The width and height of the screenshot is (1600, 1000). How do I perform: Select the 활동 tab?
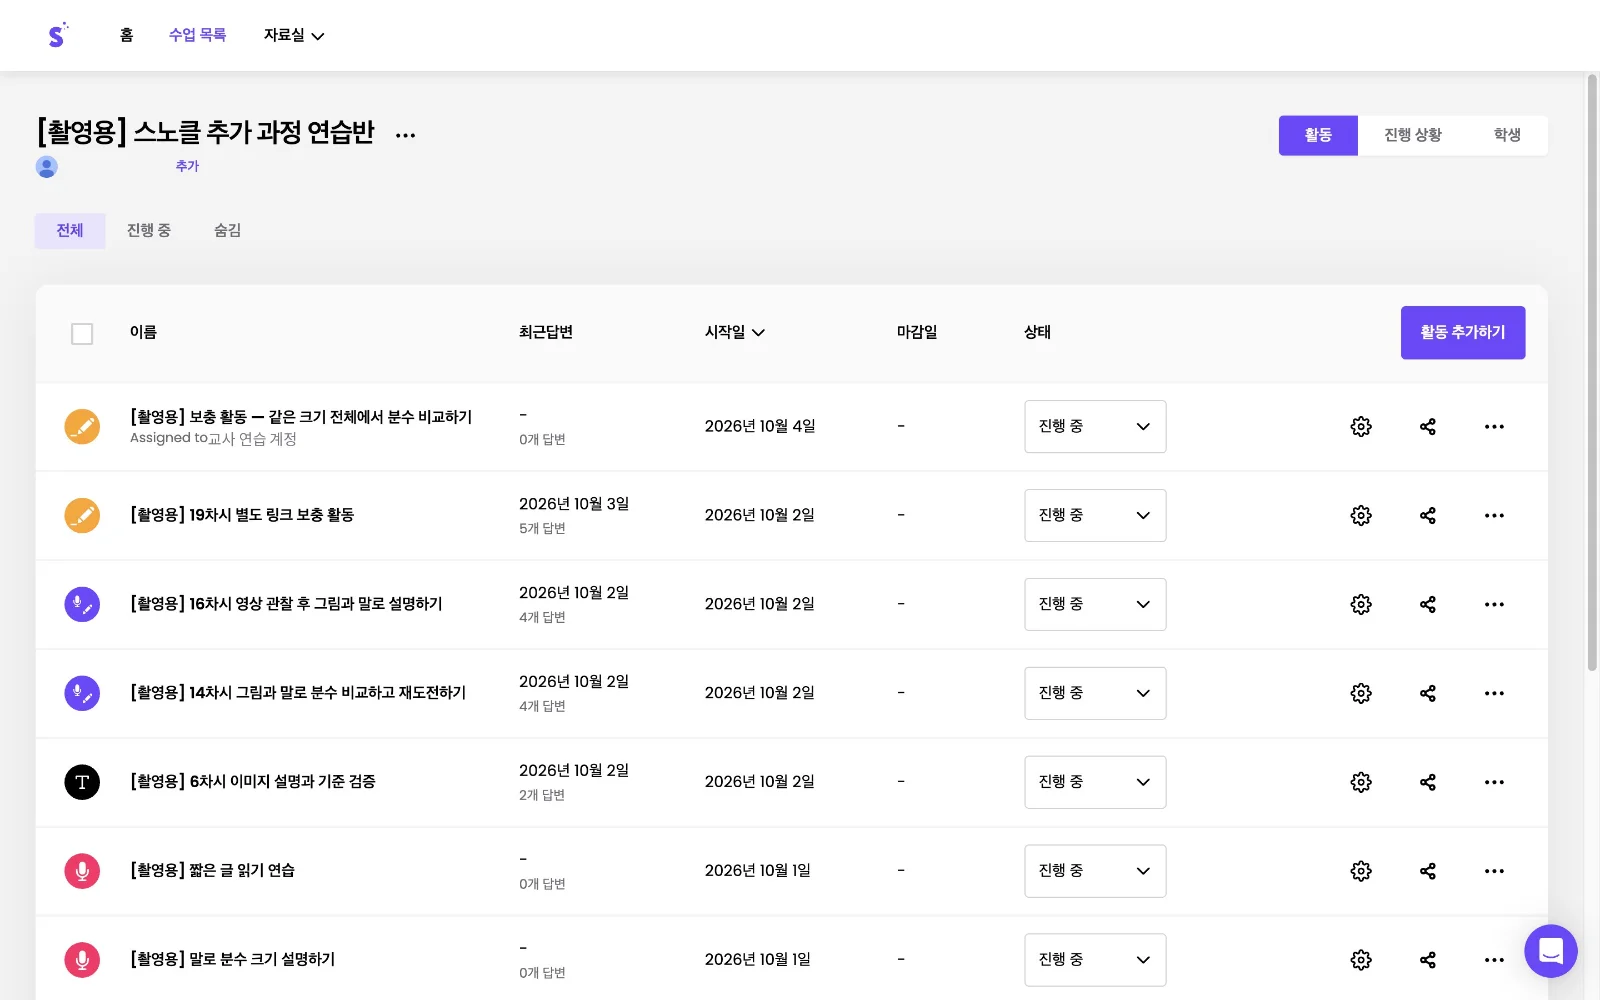tap(1318, 135)
